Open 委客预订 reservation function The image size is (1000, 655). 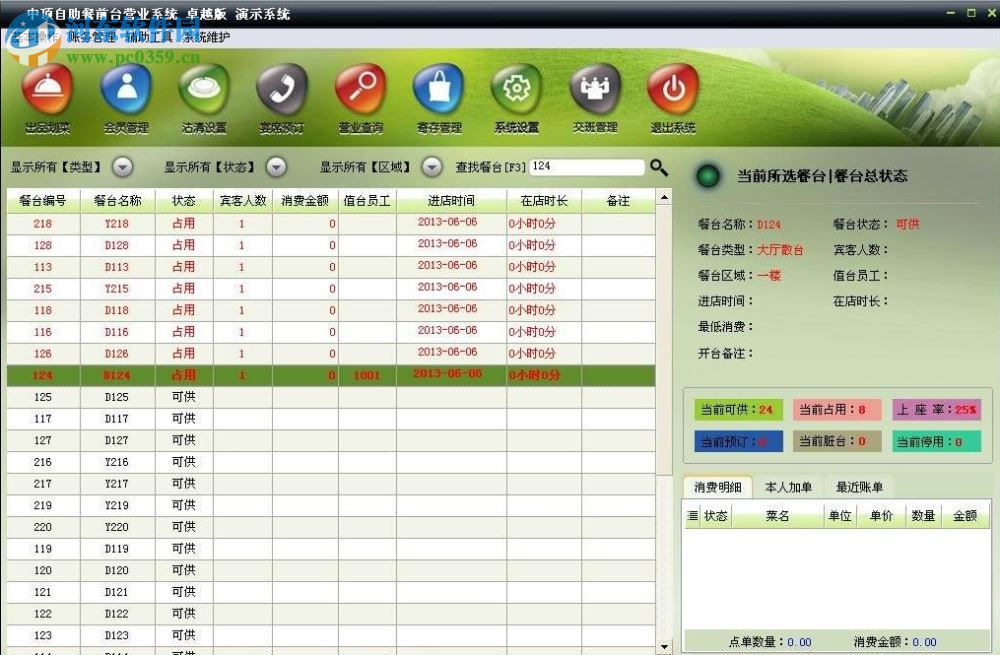(x=281, y=97)
